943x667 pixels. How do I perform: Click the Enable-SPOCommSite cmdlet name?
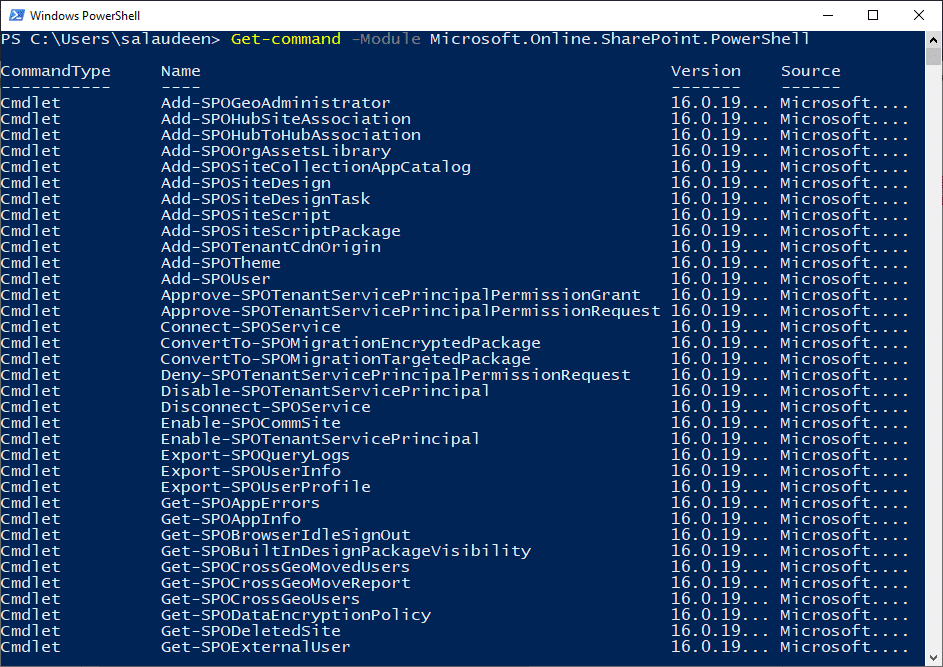[x=252, y=422]
